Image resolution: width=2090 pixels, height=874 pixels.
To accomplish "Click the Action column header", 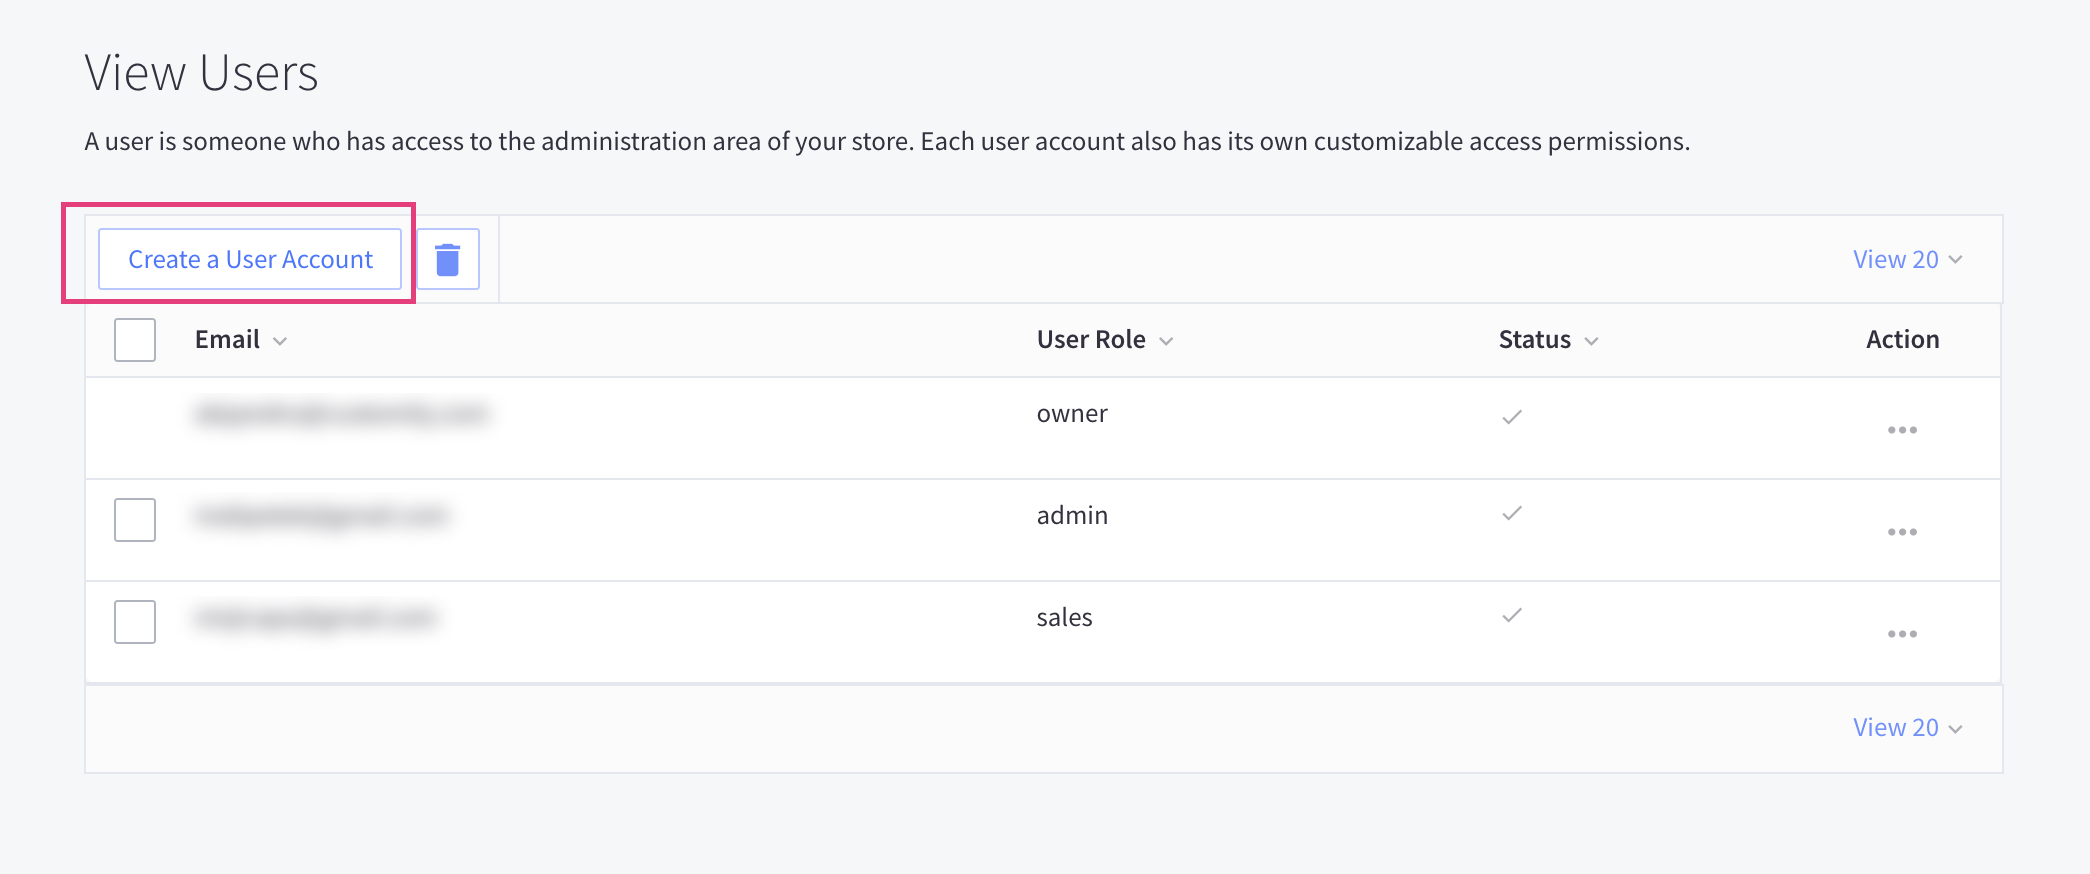I will (1902, 340).
